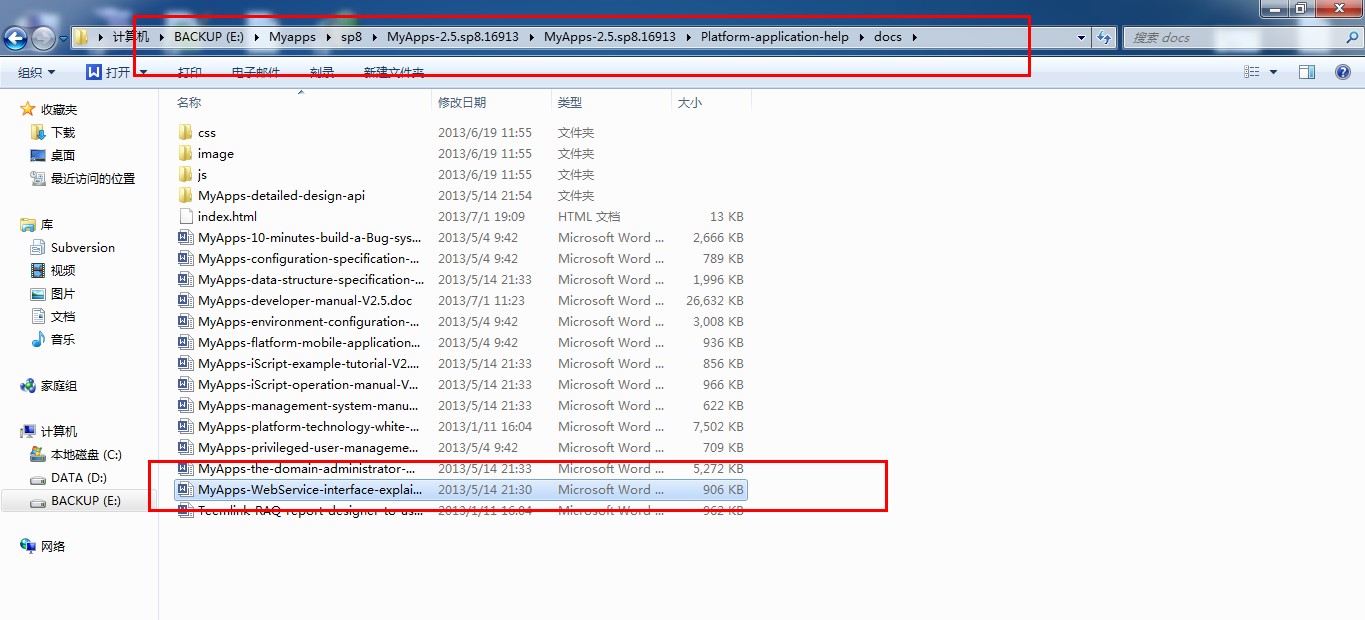1365x620 pixels.
Task: Expand the arrow next to 打开
Action: tap(143, 72)
